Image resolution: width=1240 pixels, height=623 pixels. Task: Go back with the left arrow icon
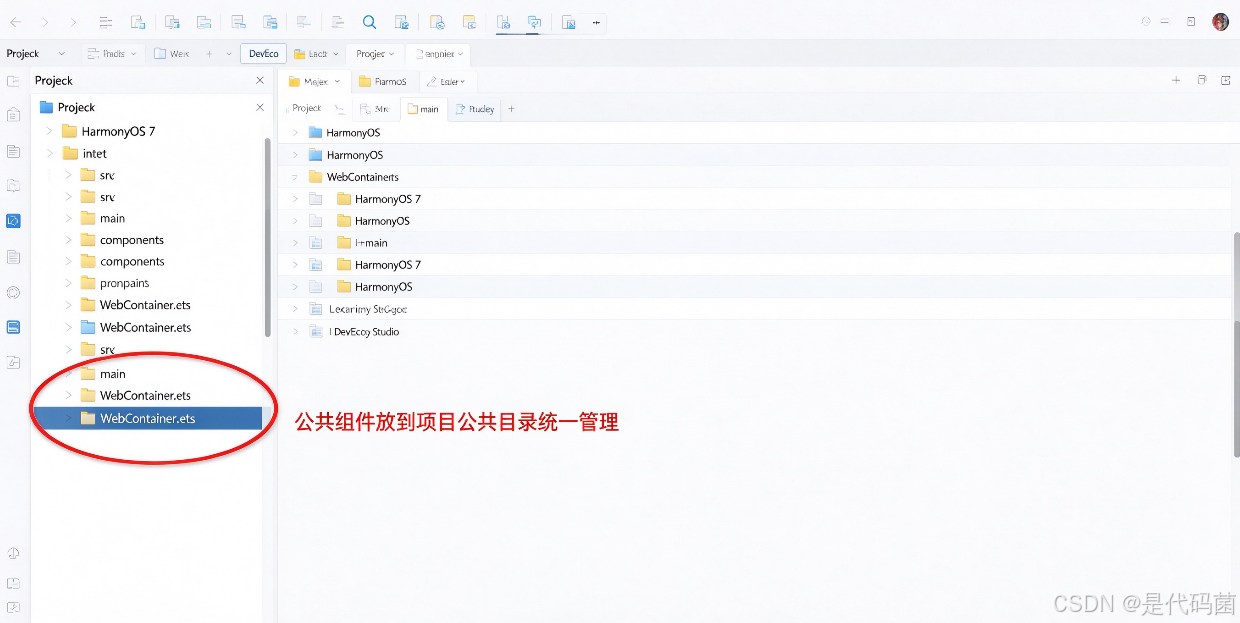(16, 22)
